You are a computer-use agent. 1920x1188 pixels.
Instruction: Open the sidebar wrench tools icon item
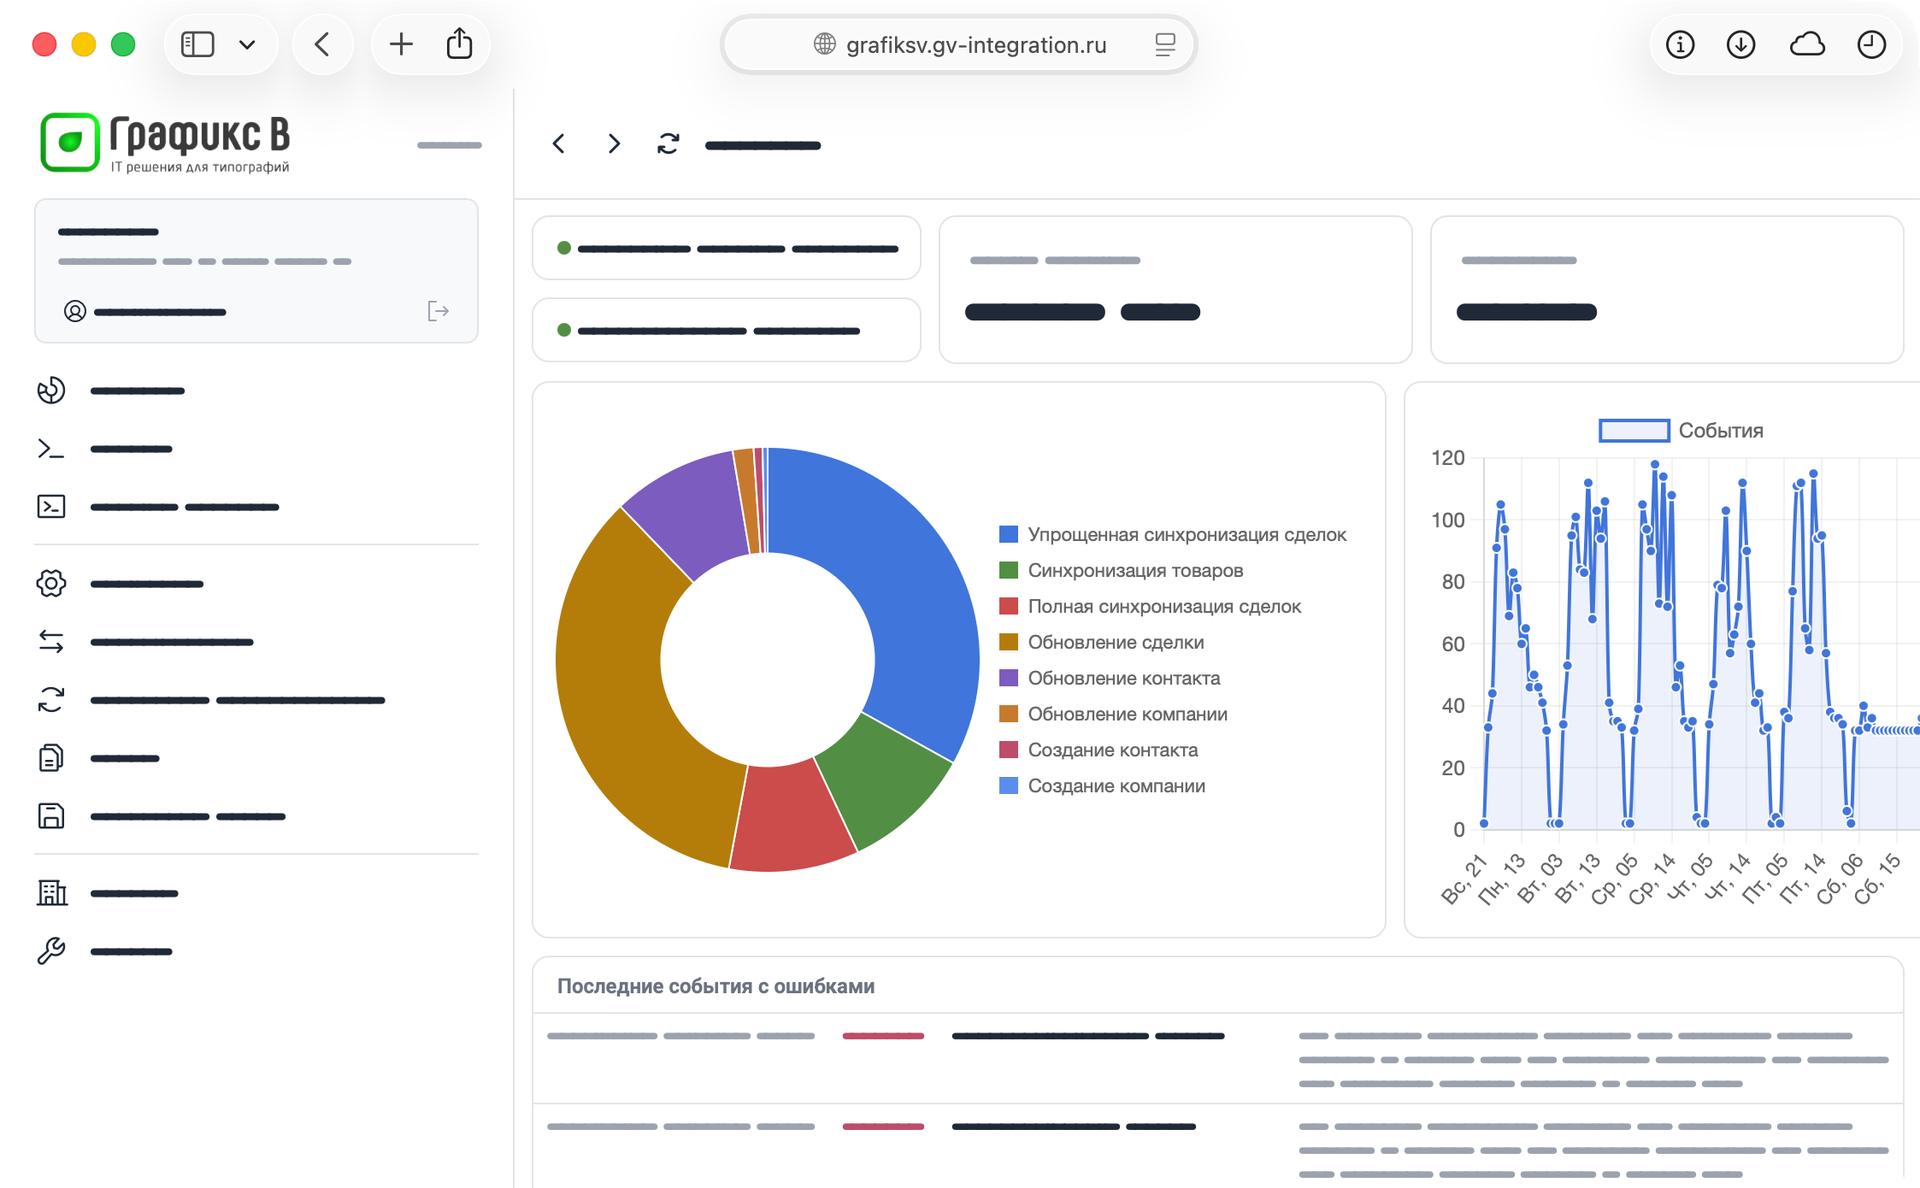(x=51, y=950)
